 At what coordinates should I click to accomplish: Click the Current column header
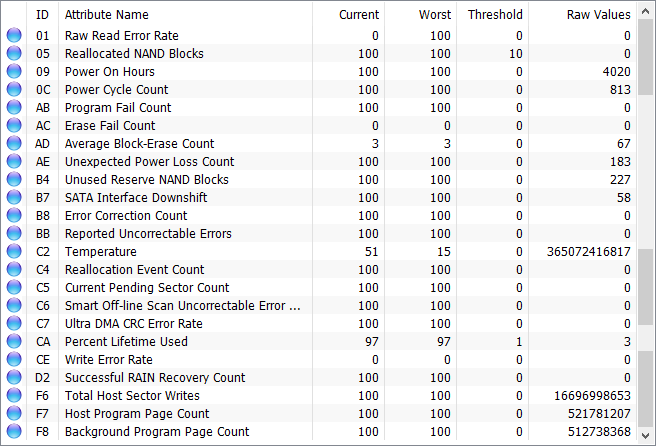348,15
